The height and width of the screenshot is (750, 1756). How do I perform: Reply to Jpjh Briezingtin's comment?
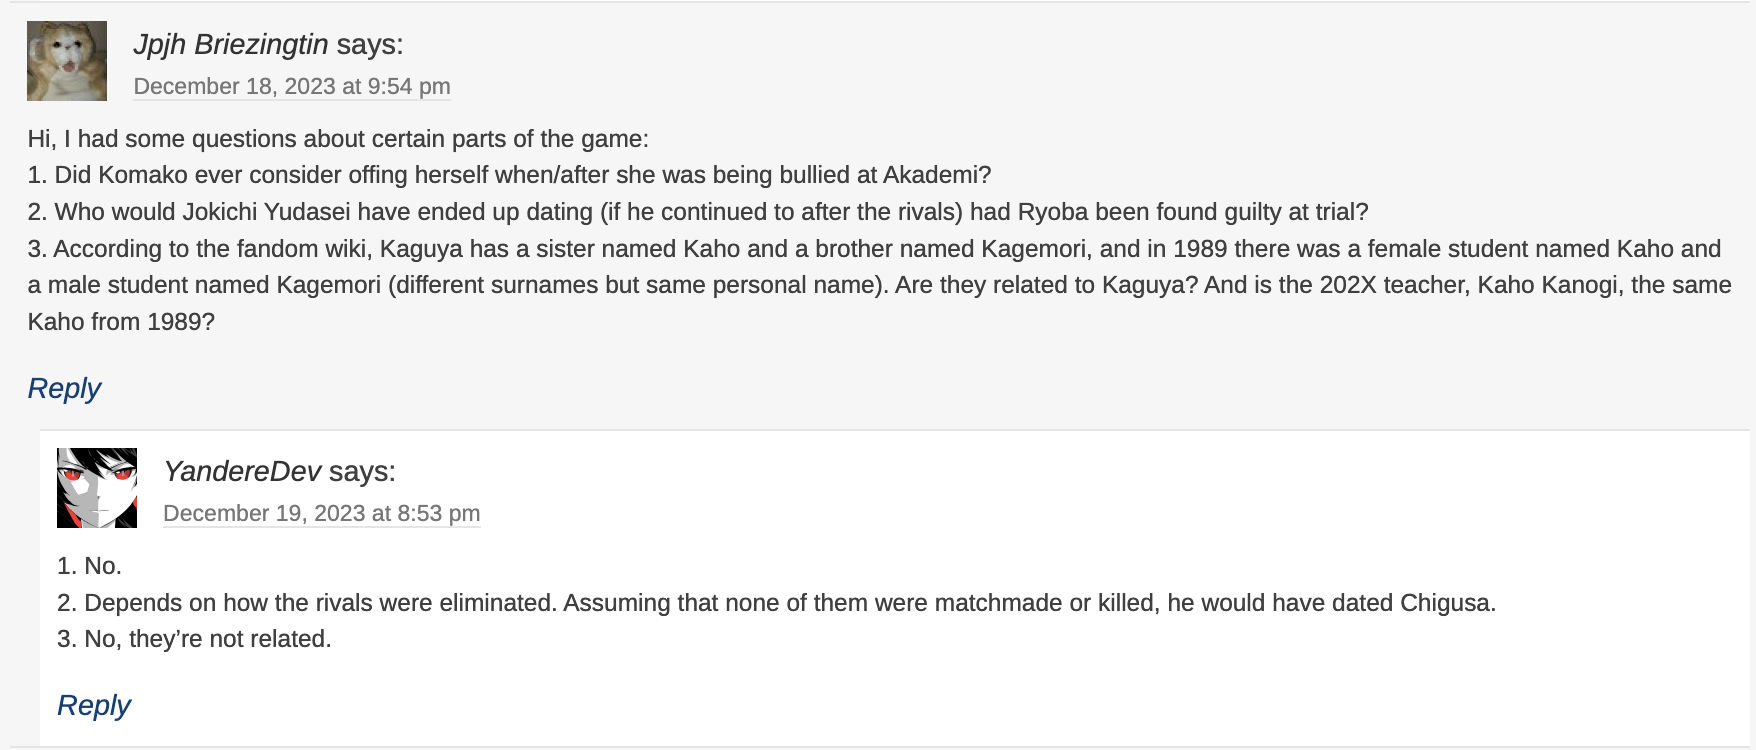[64, 388]
